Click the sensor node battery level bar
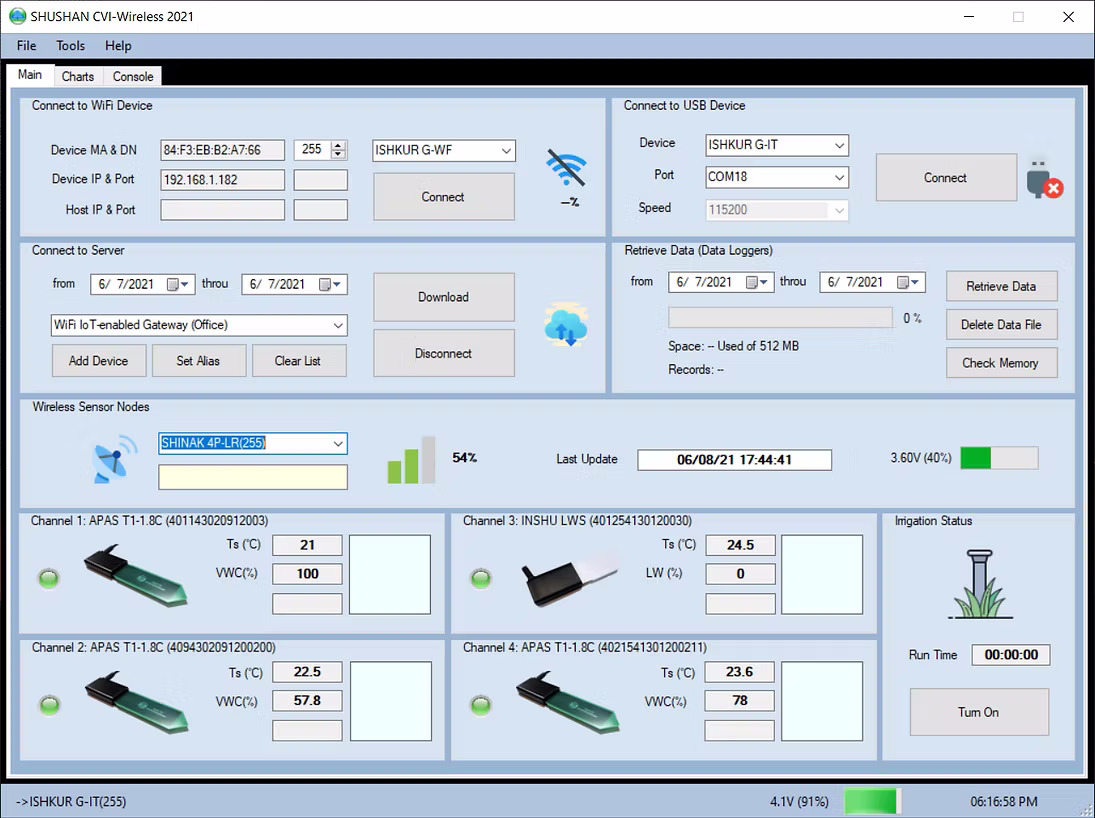This screenshot has height=818, width=1095. [998, 458]
